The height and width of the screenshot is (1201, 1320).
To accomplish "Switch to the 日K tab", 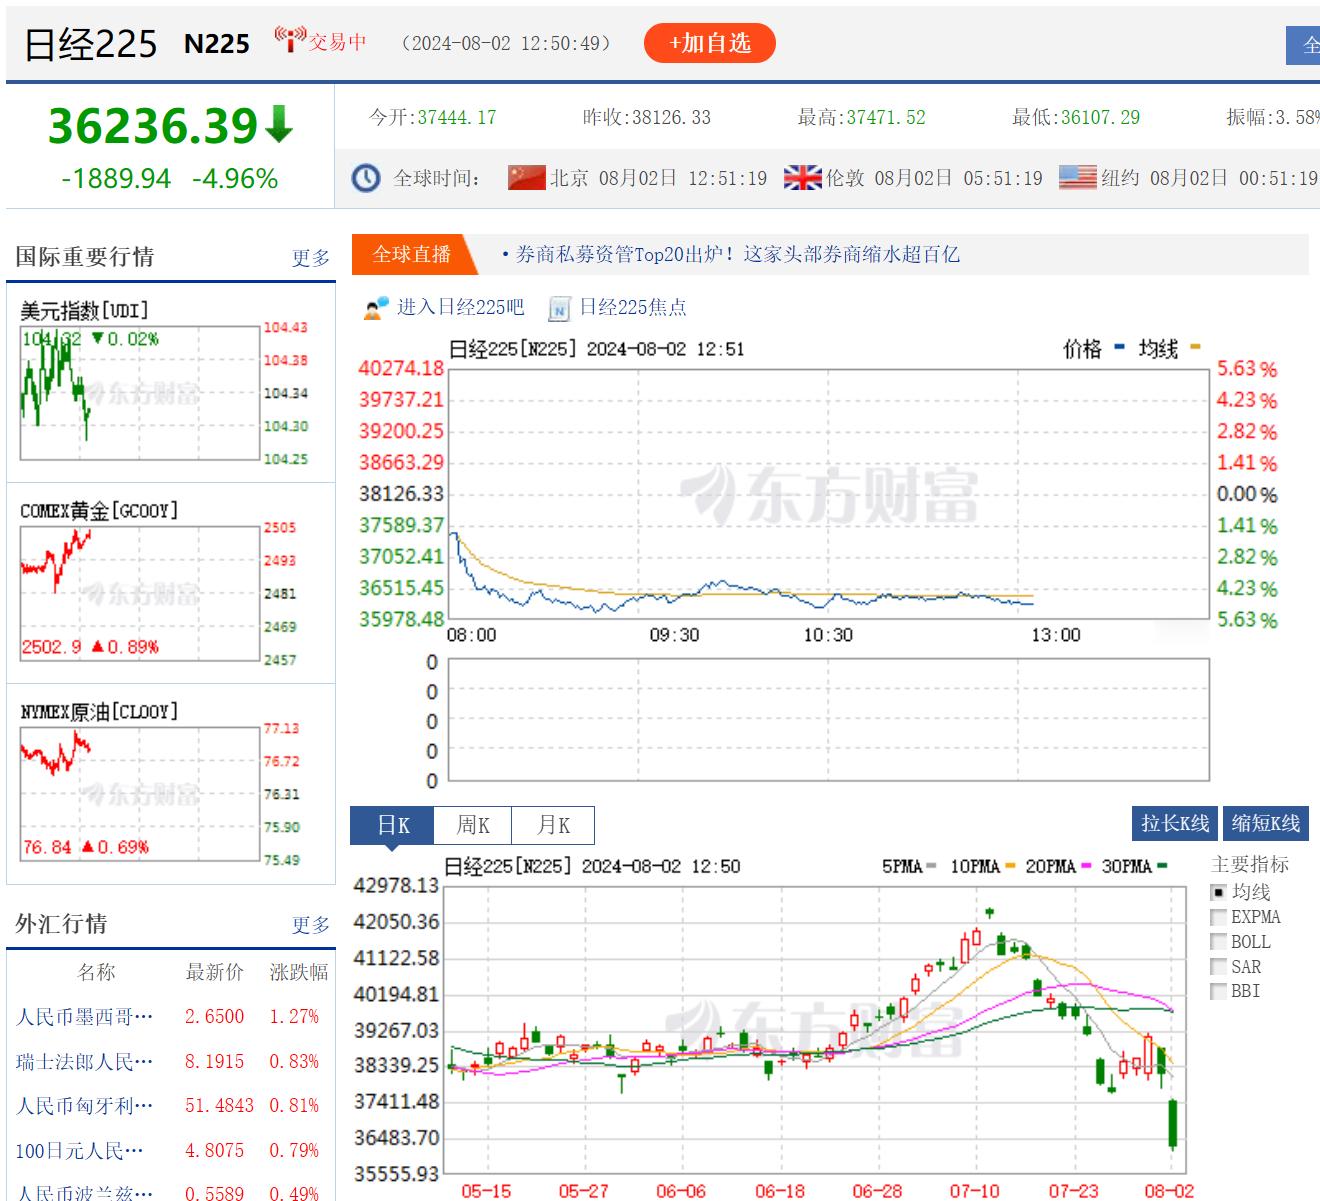I will 392,825.
